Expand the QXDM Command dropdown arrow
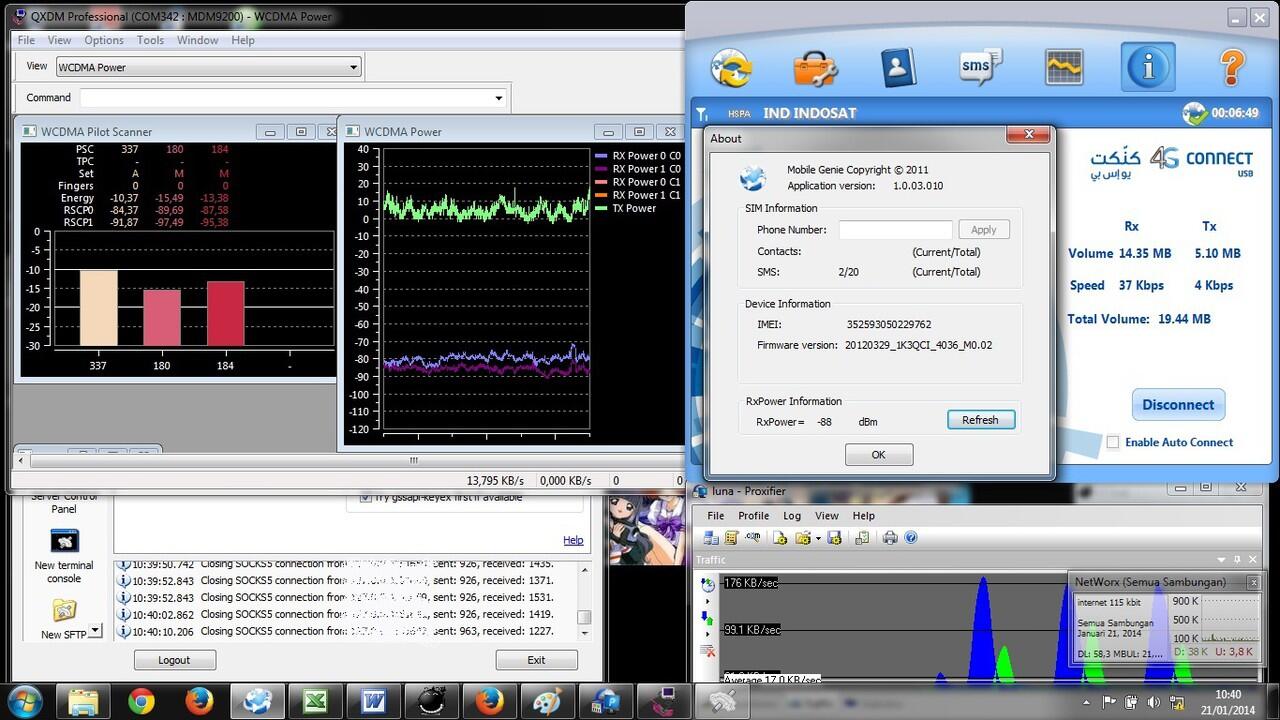Image resolution: width=1280 pixels, height=720 pixels. click(x=498, y=98)
